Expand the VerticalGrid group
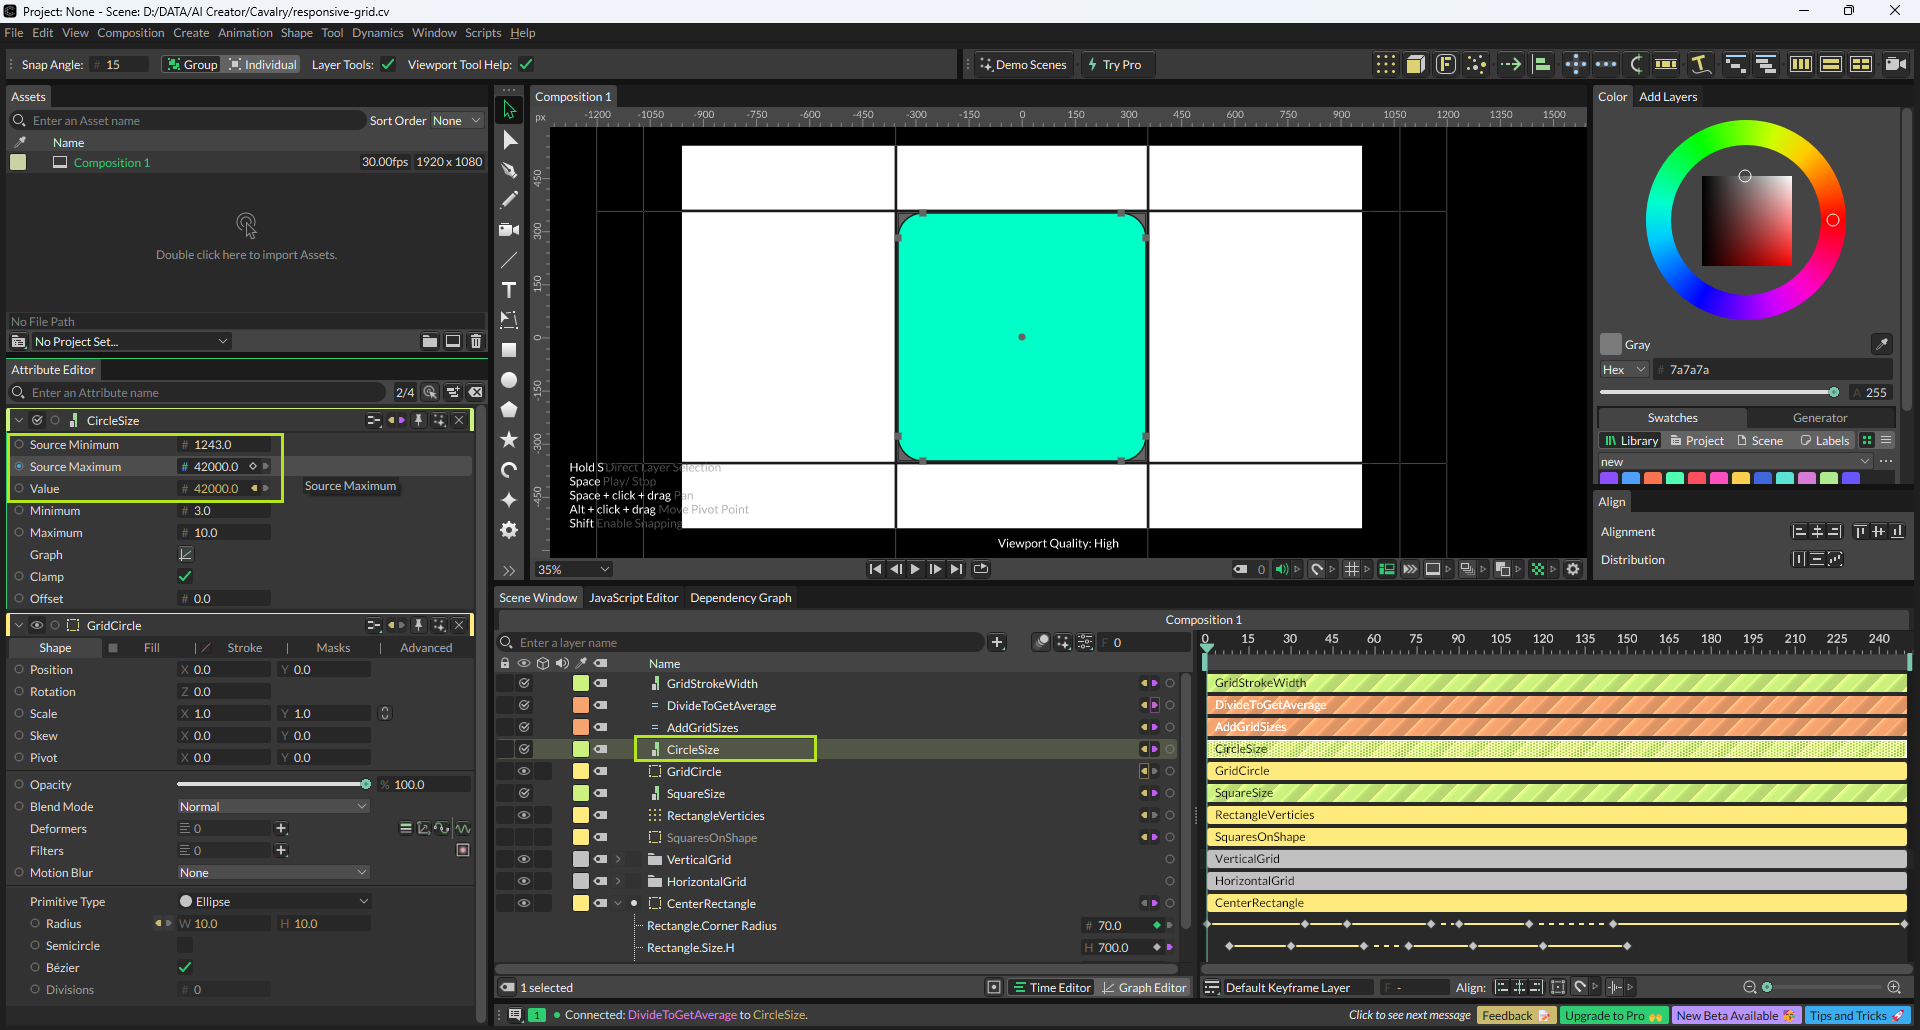The image size is (1920, 1030). 618,860
